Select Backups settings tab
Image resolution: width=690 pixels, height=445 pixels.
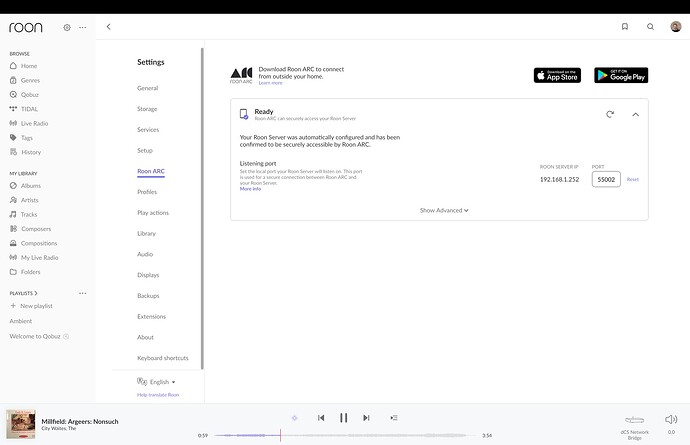click(x=148, y=295)
